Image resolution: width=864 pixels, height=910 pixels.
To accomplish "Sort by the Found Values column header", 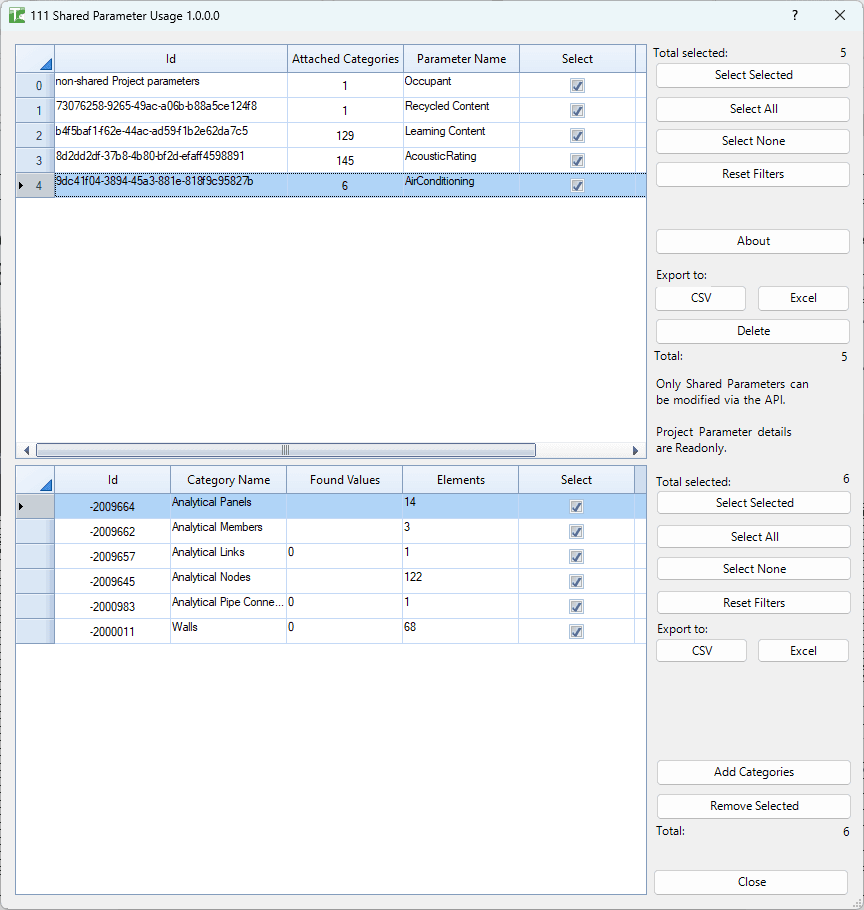I will (345, 480).
